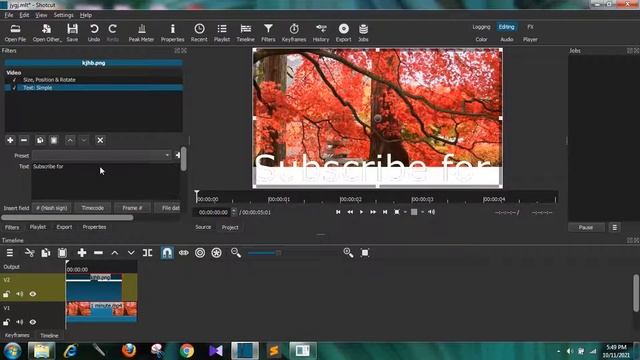This screenshot has width=640, height=360.
Task: Pause jobs in Jobs panel
Action: pyautogui.click(x=586, y=227)
